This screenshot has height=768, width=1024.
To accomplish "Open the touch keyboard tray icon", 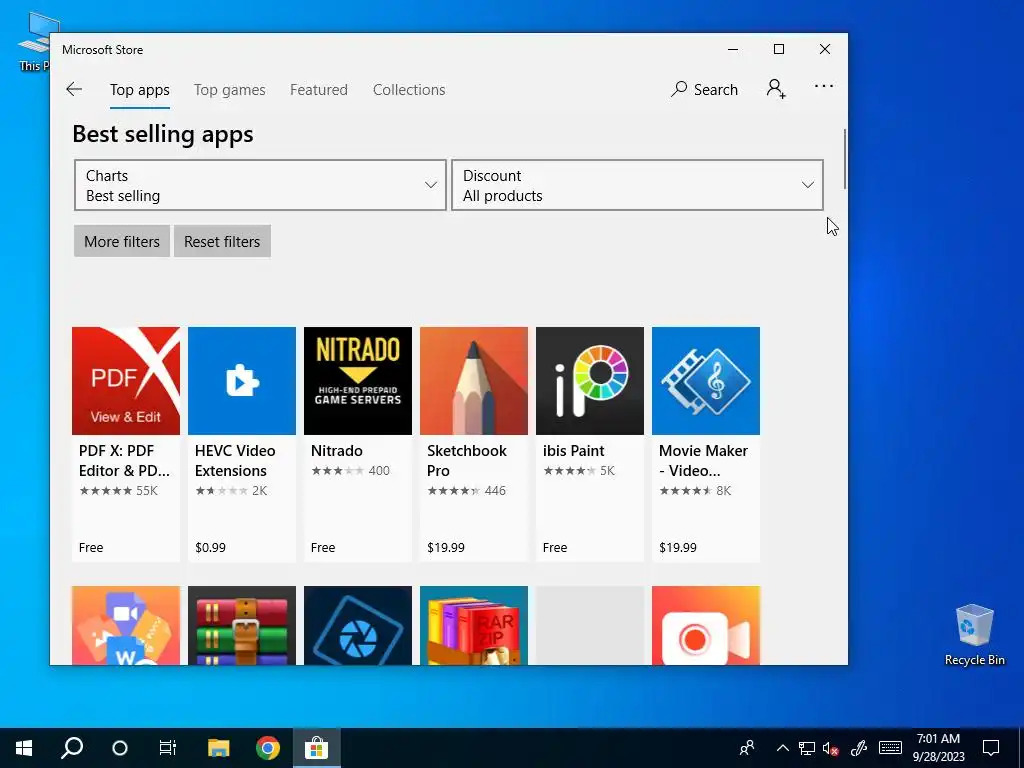I will [x=890, y=748].
